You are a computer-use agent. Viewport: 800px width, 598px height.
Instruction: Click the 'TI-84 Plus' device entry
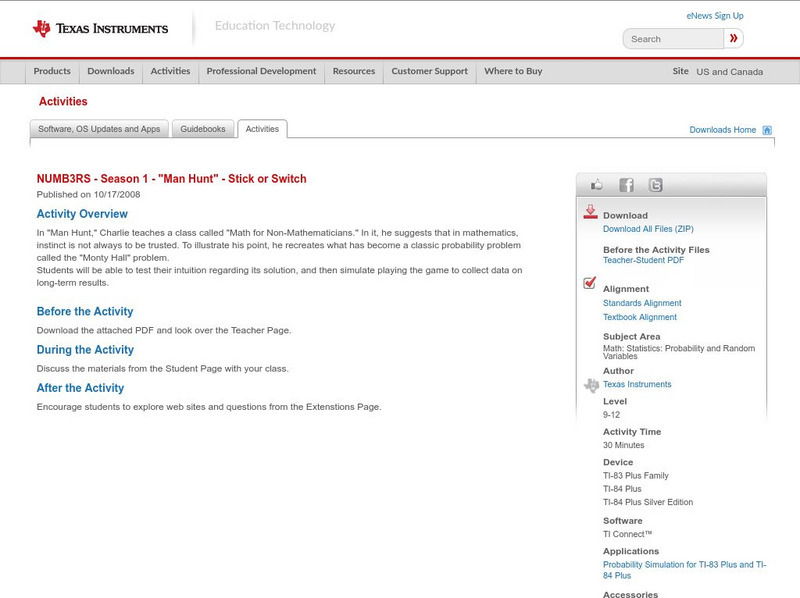coord(622,489)
